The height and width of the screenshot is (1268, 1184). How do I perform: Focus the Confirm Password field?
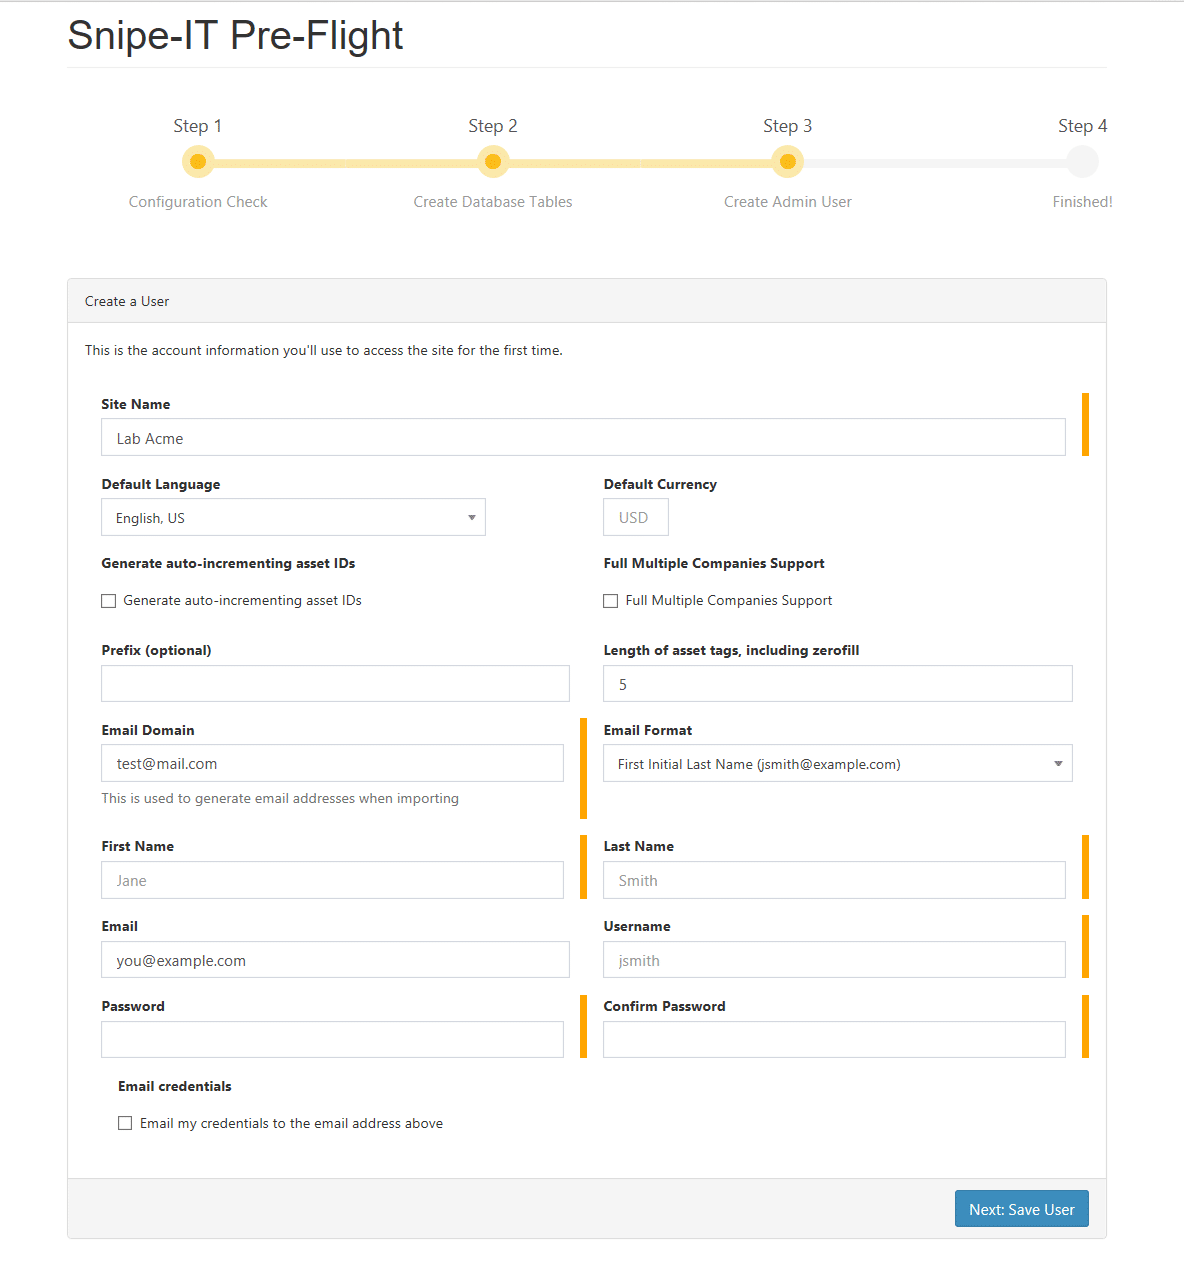pyautogui.click(x=834, y=1039)
